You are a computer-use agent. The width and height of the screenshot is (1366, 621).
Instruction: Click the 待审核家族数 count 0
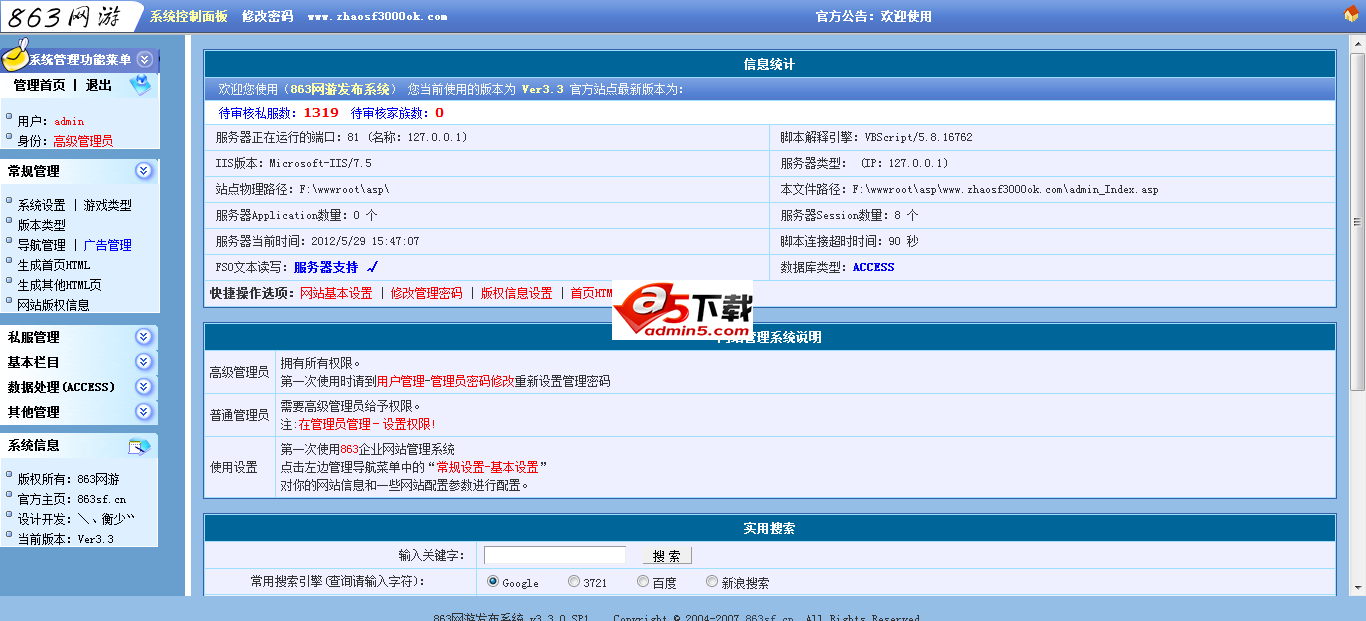(x=440, y=113)
